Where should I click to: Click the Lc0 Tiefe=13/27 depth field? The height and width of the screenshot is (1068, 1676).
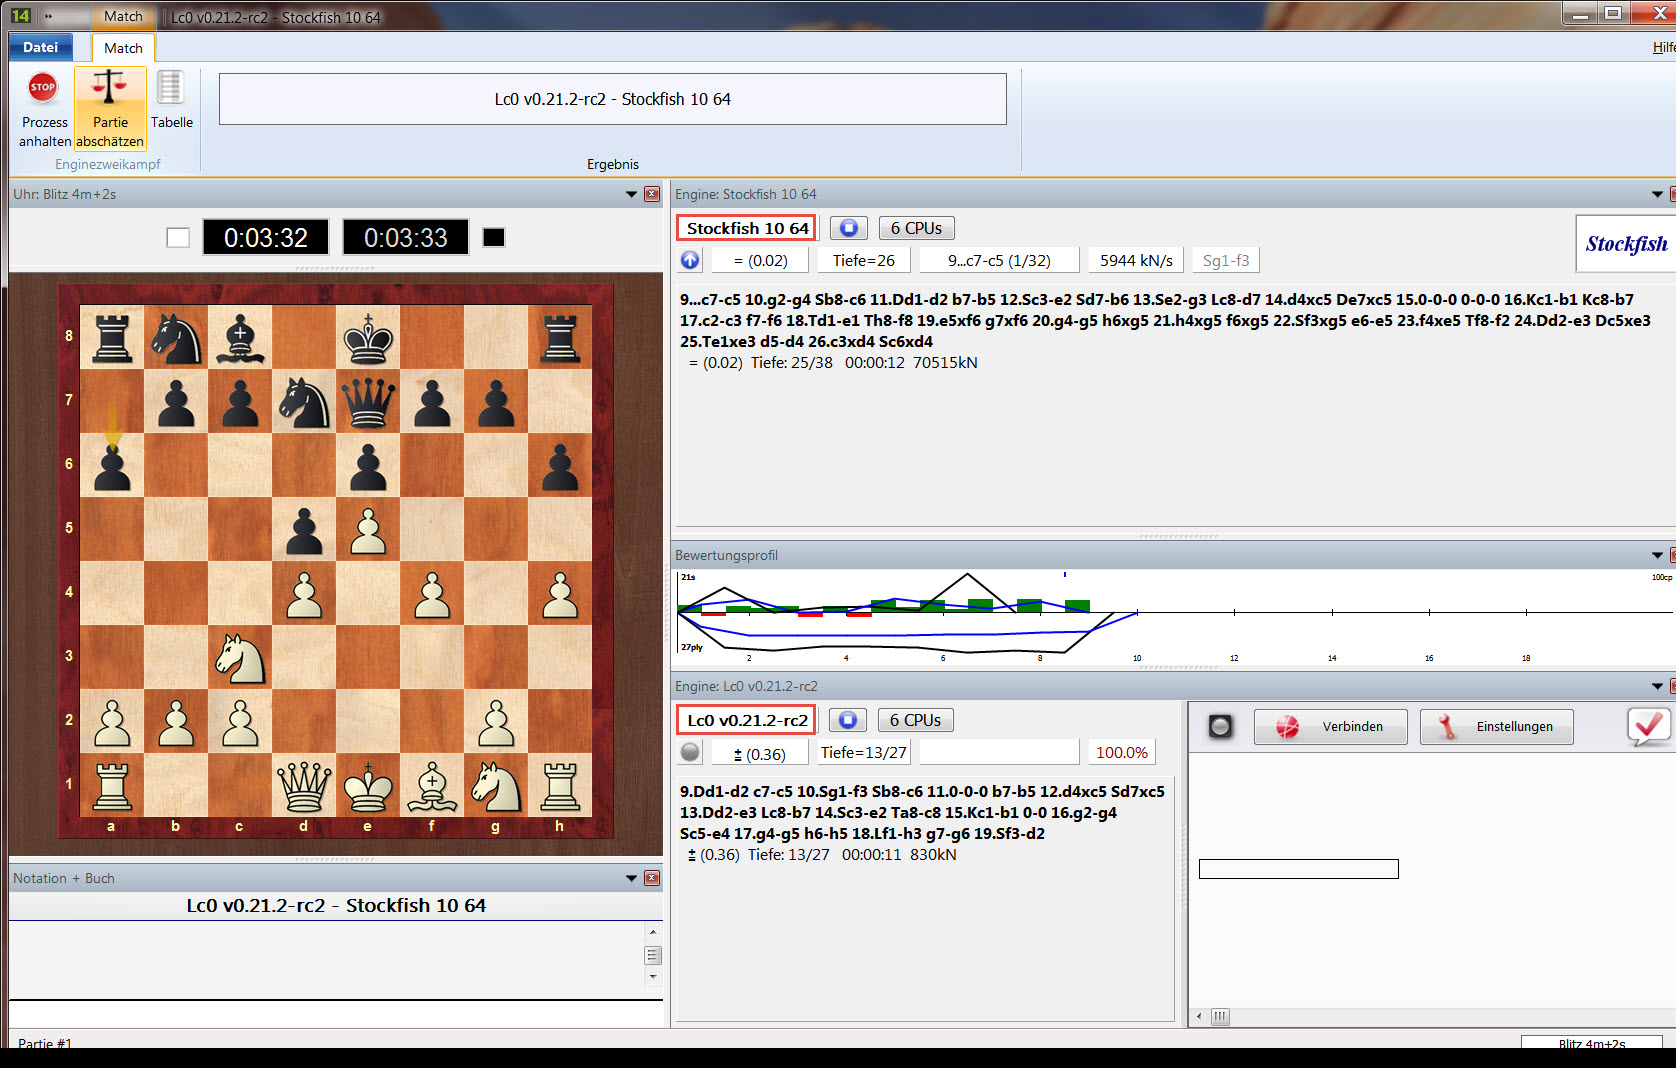864,752
